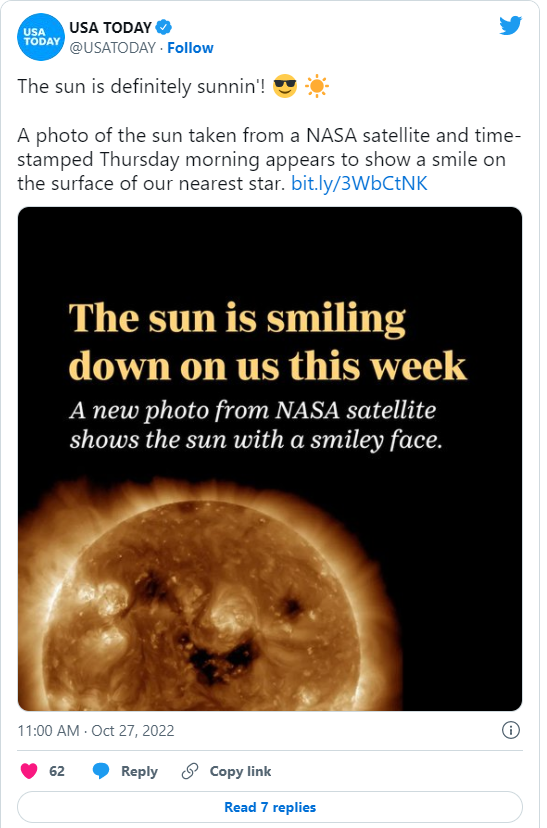Open the tweet info circle icon
547x828 pixels.
coord(511,730)
